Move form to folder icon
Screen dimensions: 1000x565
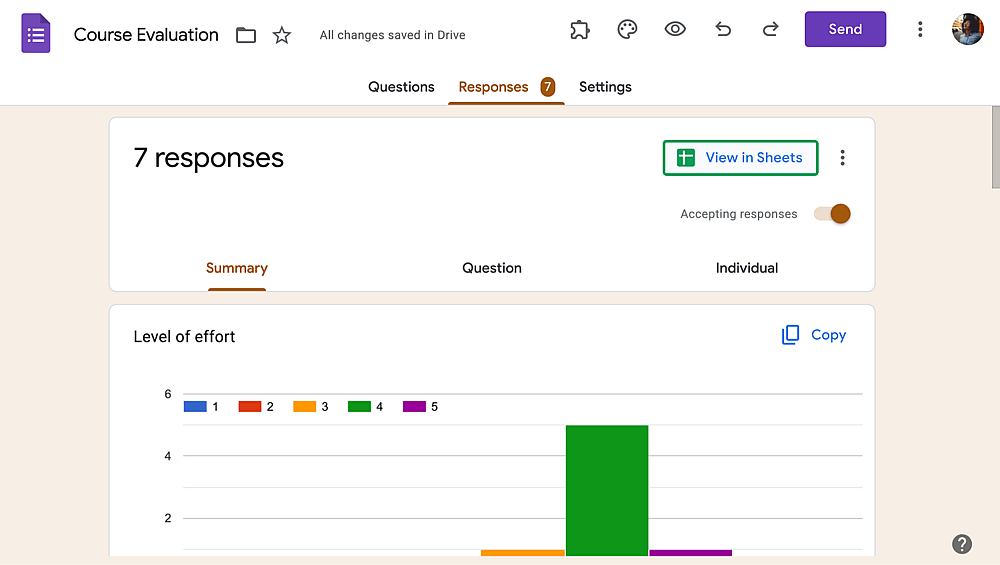(x=246, y=35)
